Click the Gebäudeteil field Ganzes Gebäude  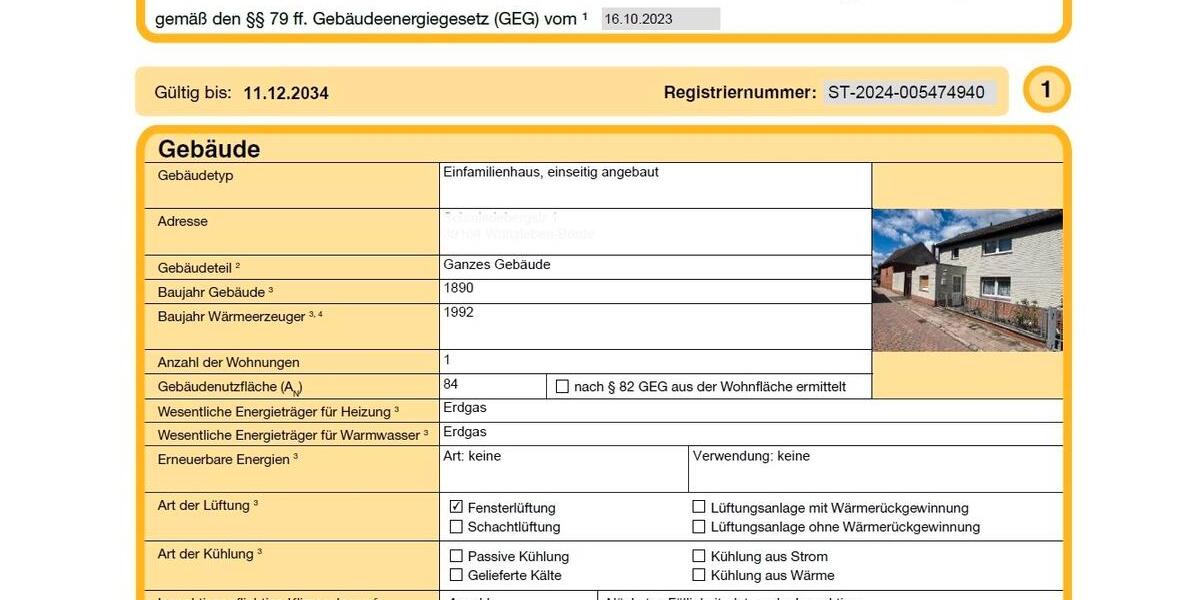click(655, 266)
